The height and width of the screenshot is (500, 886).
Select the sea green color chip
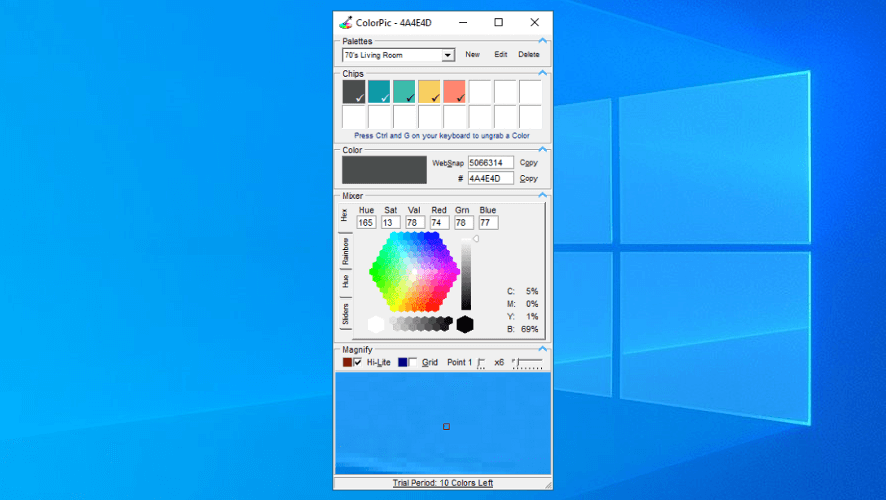[x=404, y=92]
